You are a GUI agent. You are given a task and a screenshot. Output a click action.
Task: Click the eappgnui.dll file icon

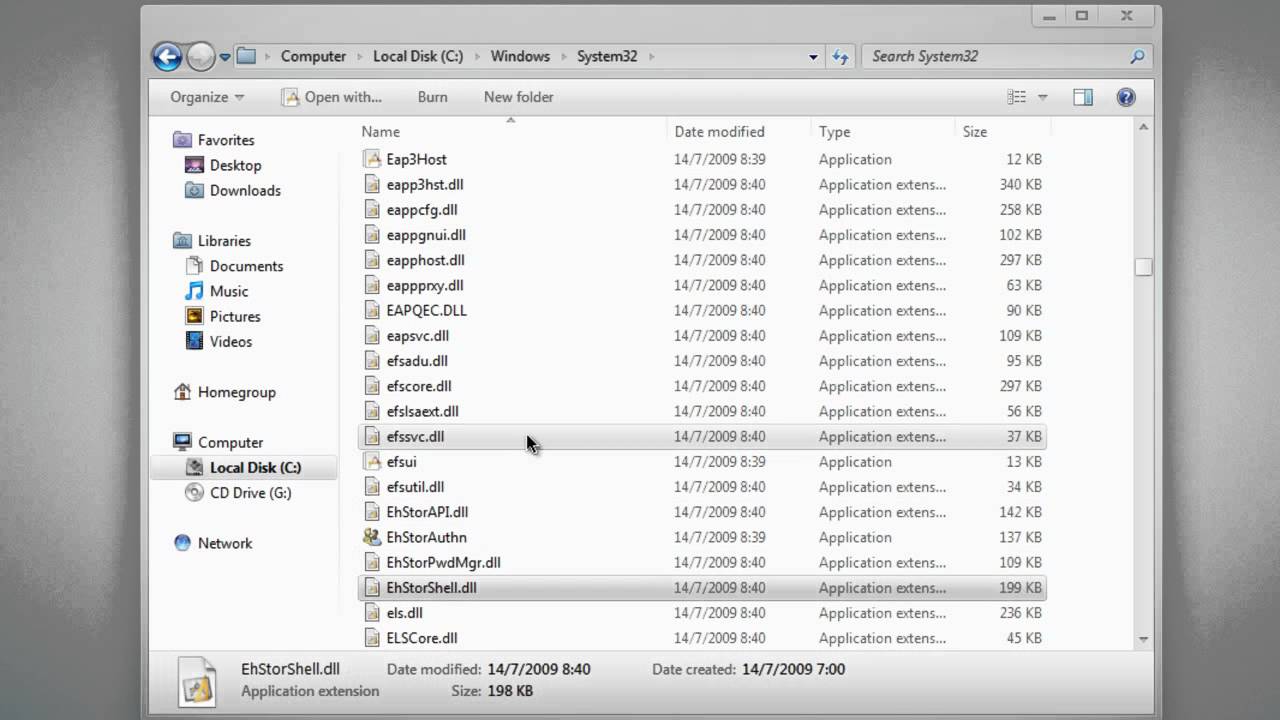[x=372, y=235]
